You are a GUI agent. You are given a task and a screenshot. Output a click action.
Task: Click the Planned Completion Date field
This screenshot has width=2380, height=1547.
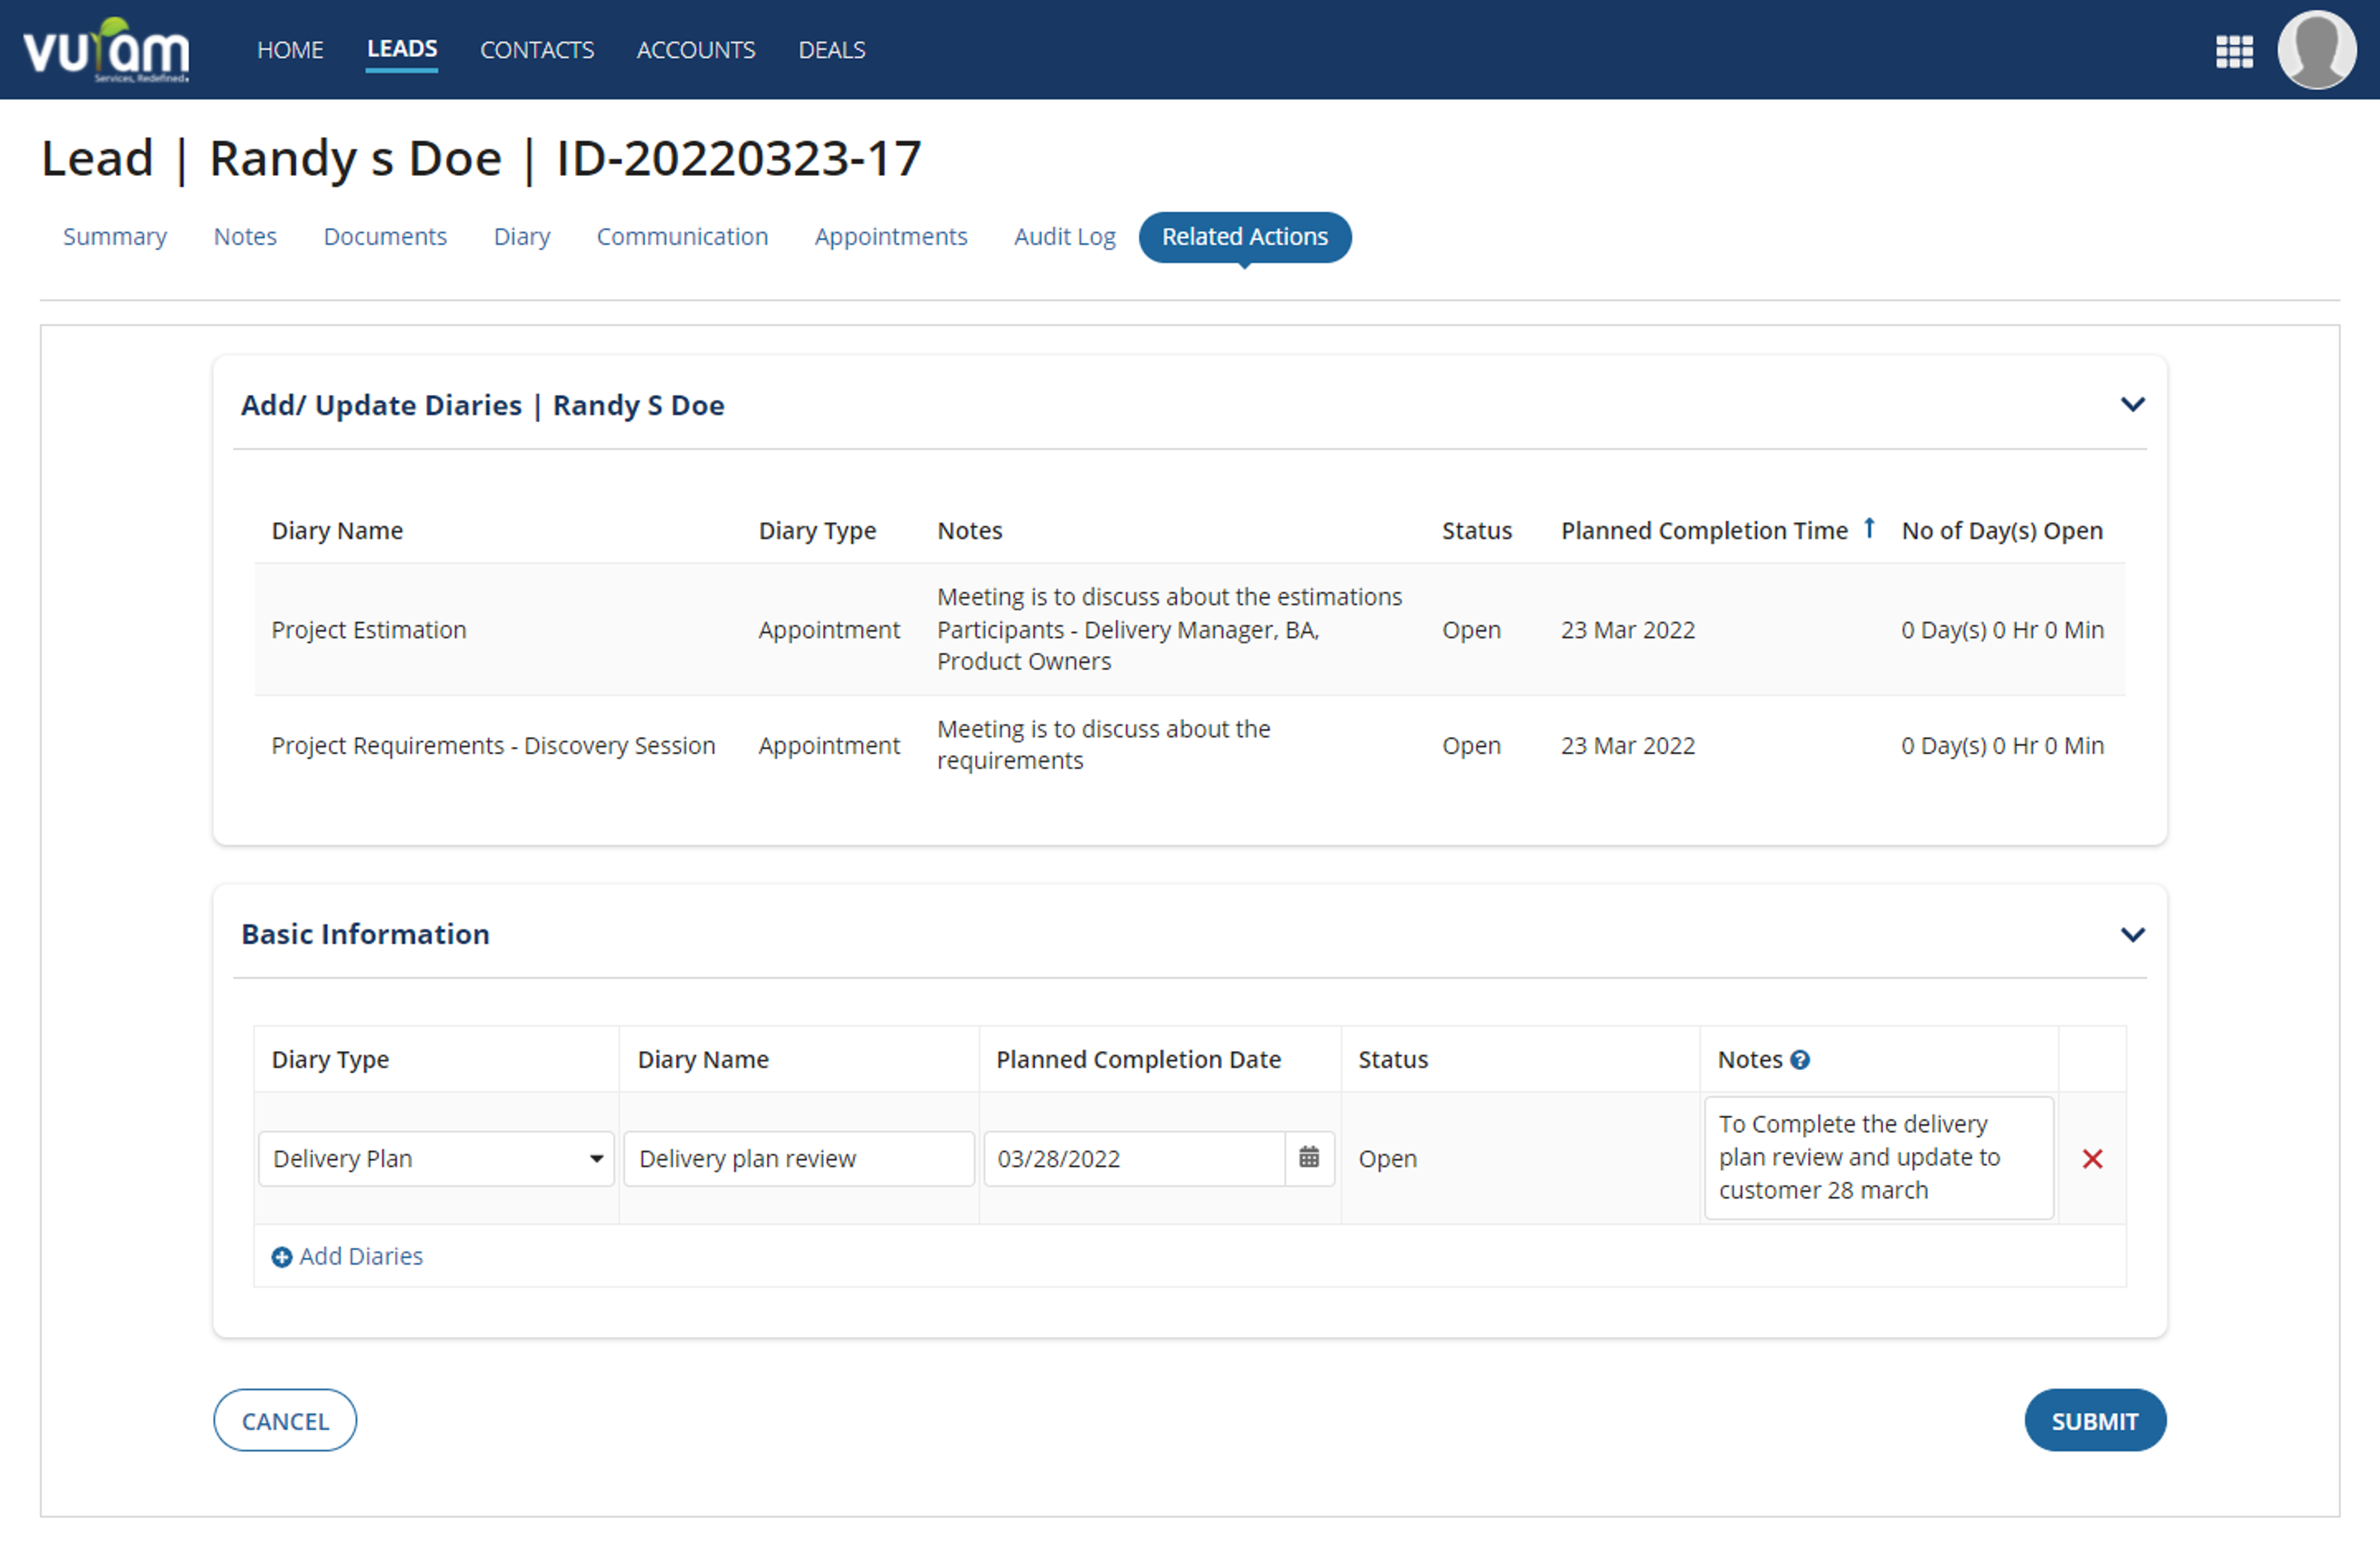[x=1134, y=1158]
